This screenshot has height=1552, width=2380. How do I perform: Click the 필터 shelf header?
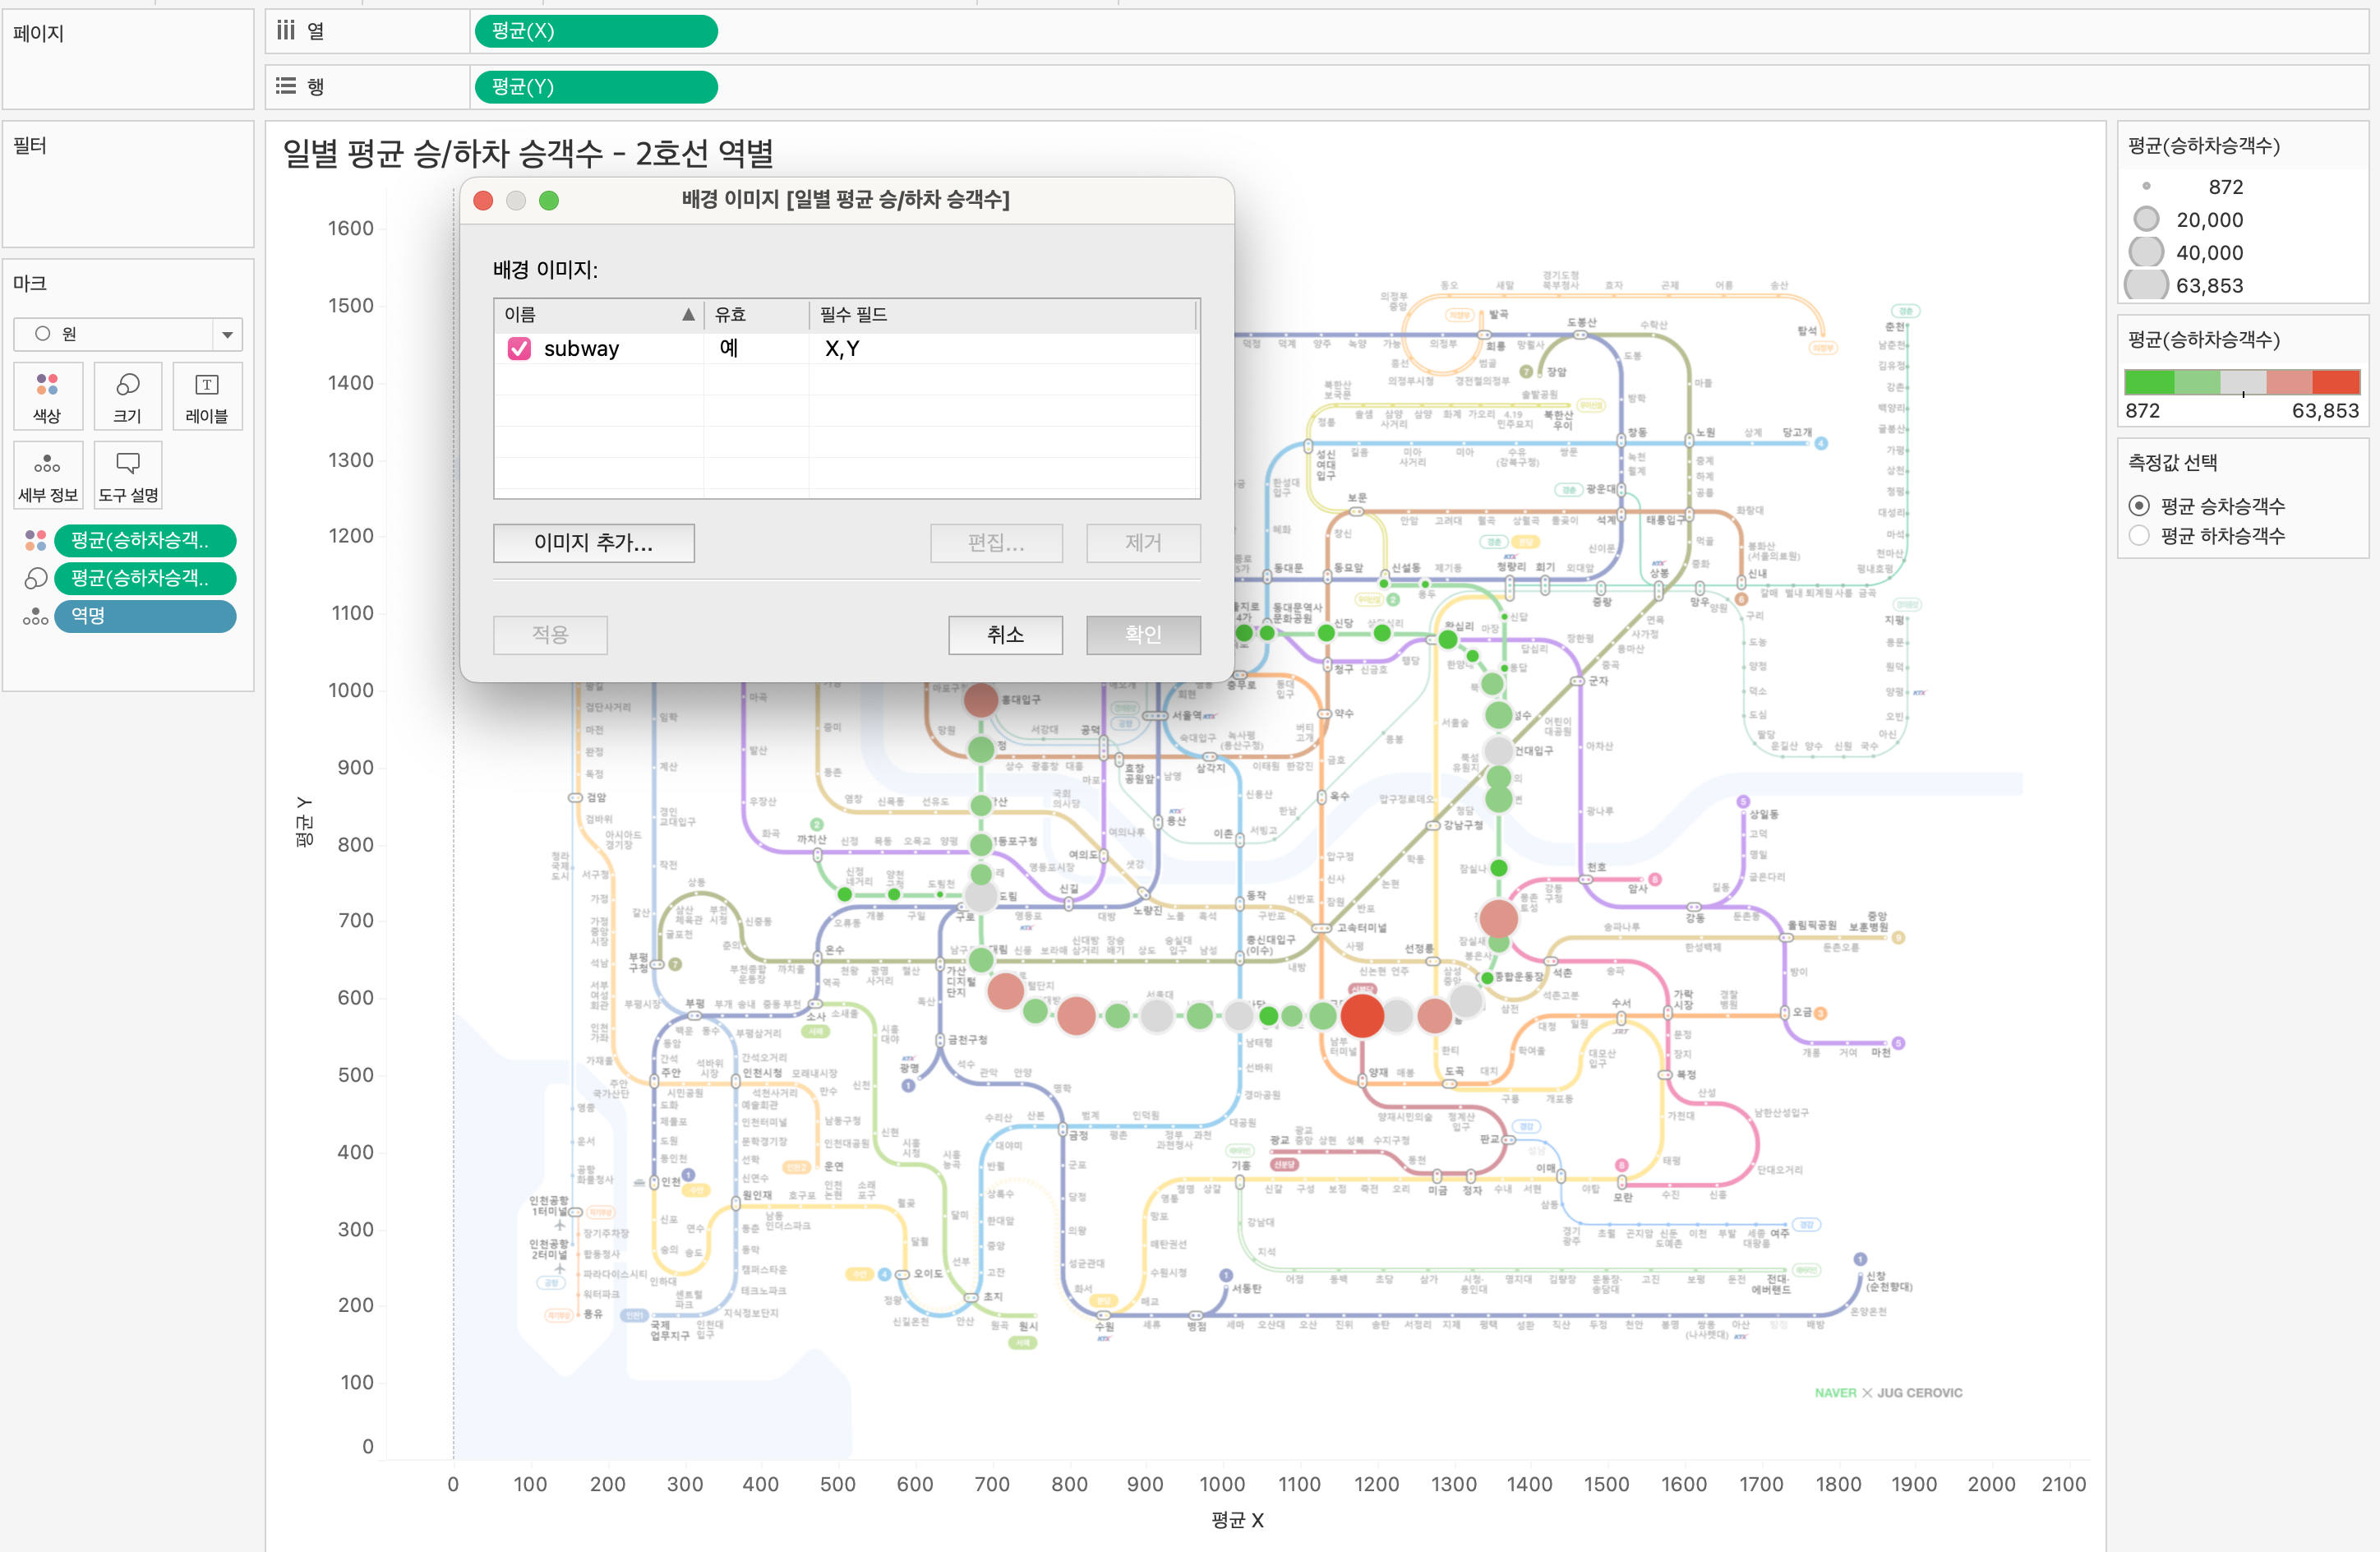pos(30,146)
